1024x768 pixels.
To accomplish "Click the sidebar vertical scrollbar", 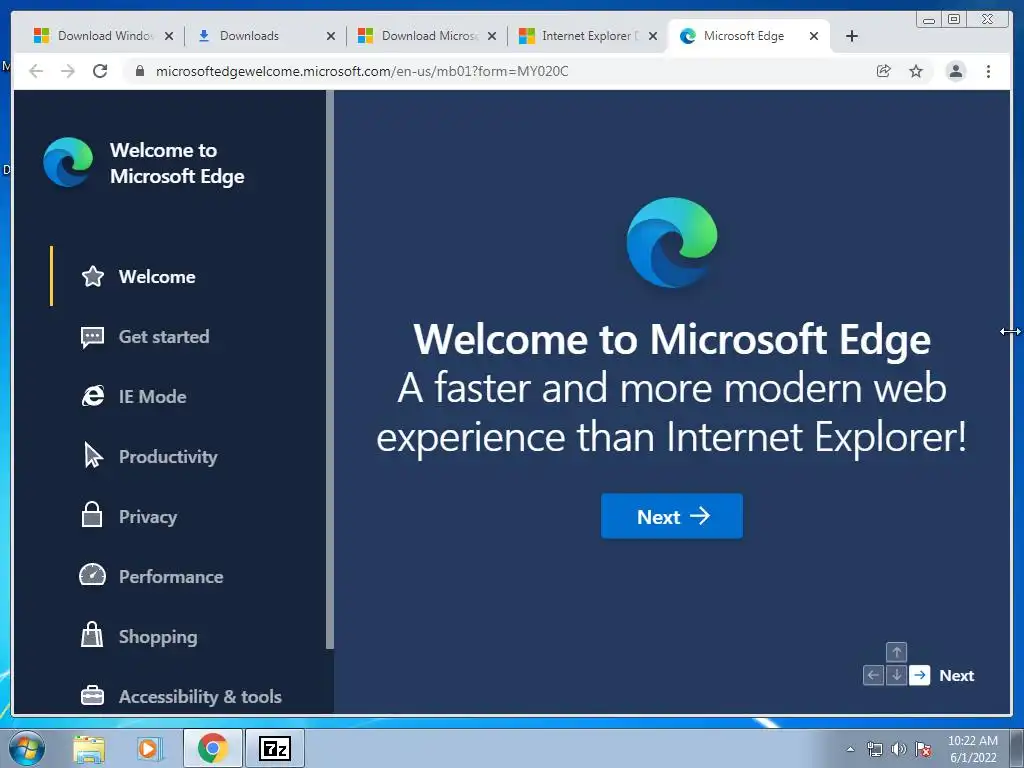I will tap(330, 370).
